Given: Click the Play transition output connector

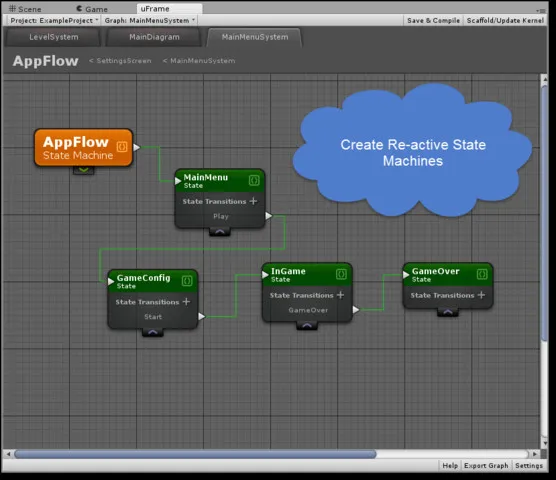Looking at the screenshot, I should click(x=269, y=216).
